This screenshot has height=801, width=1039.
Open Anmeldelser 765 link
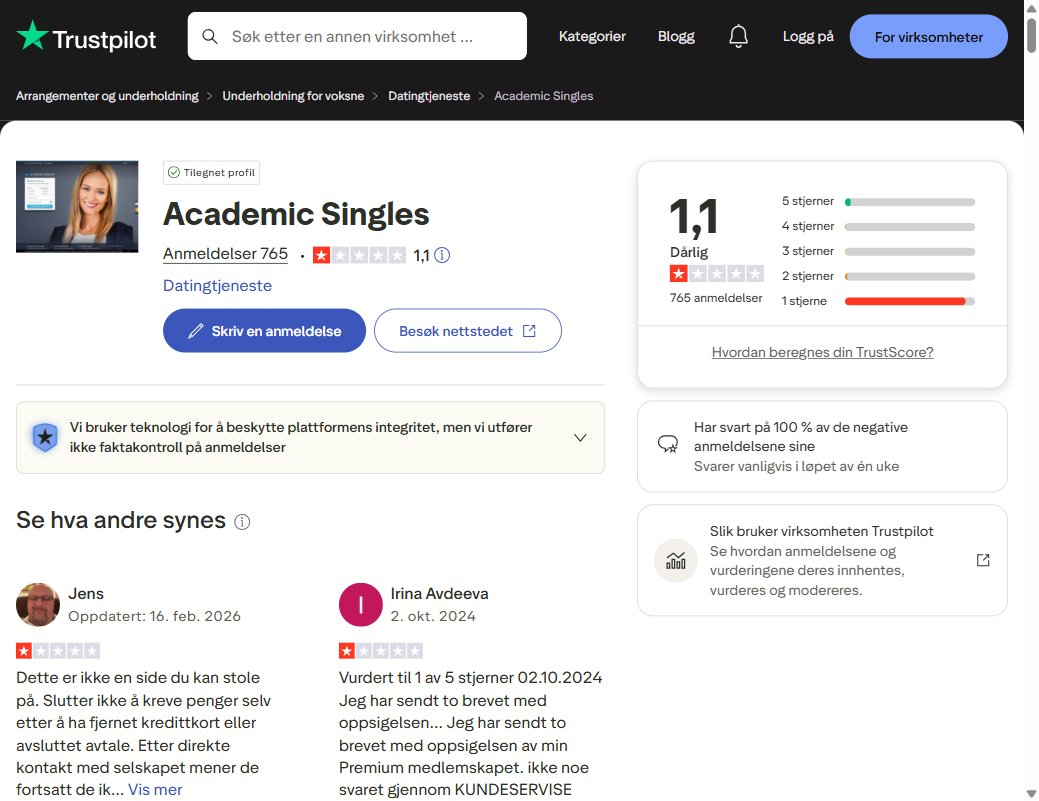(225, 254)
